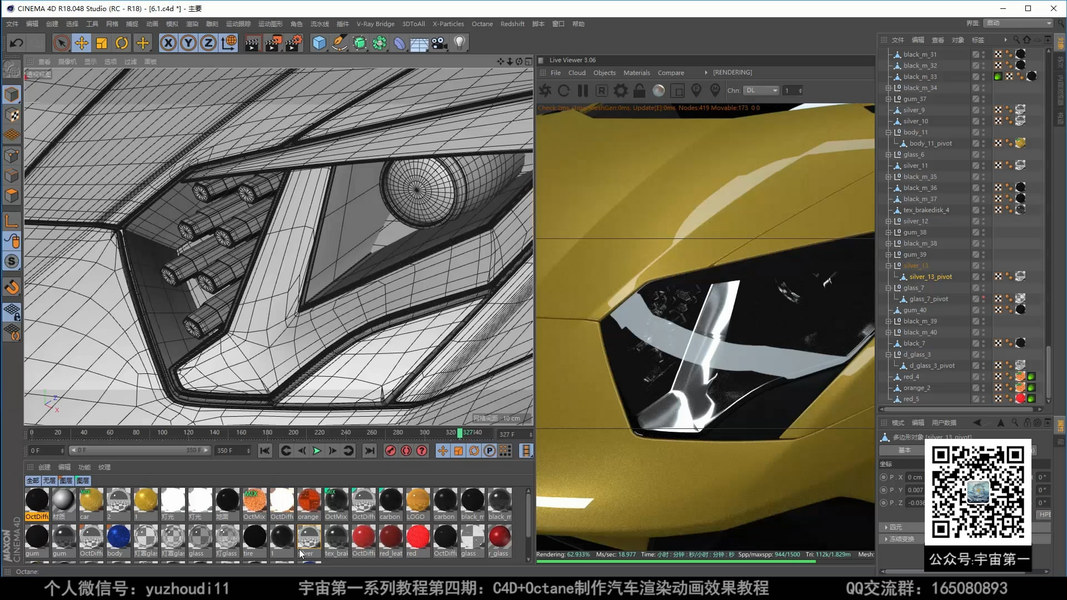Pause rendering in Live Viewer
1067x600 pixels.
coord(583,91)
